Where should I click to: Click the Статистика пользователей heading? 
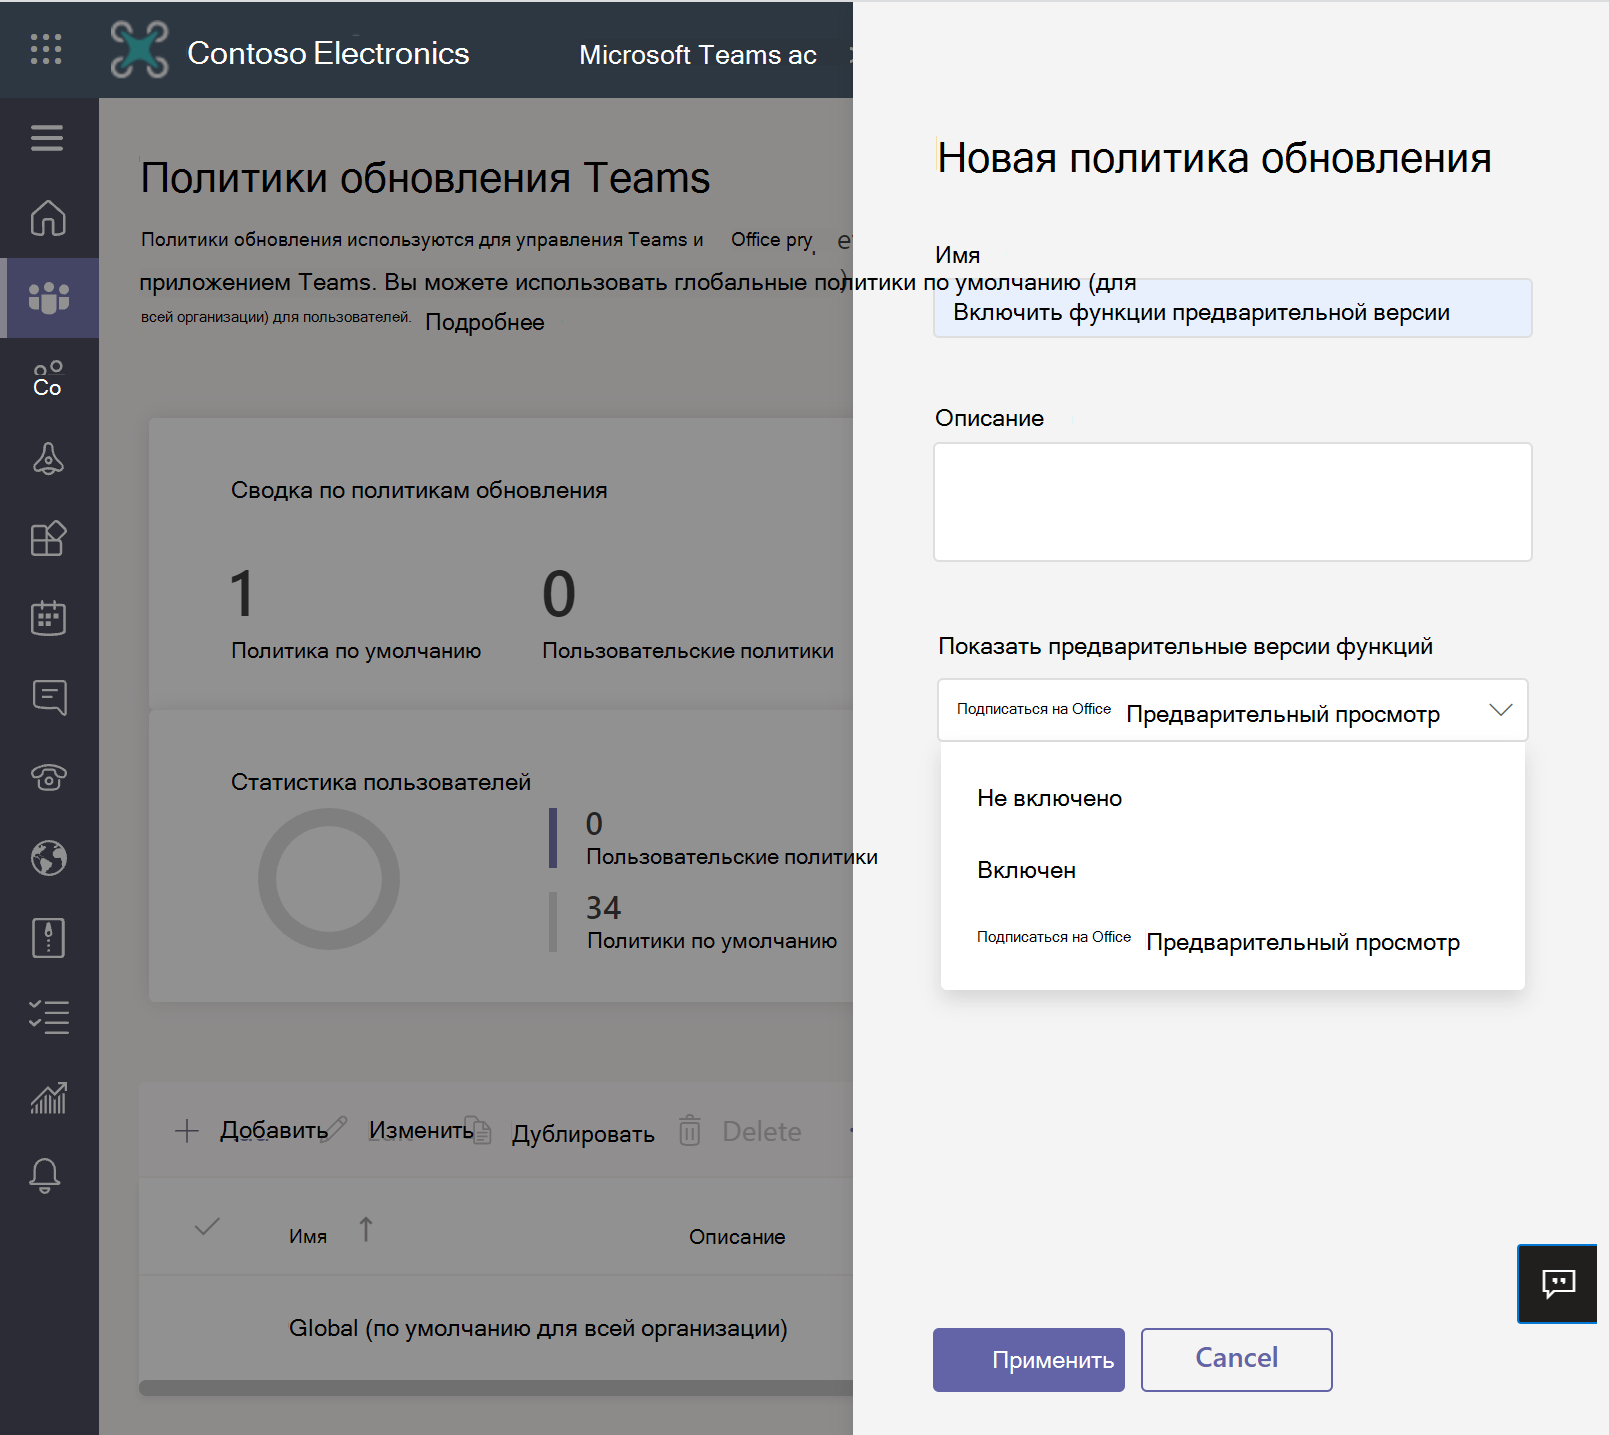click(381, 782)
